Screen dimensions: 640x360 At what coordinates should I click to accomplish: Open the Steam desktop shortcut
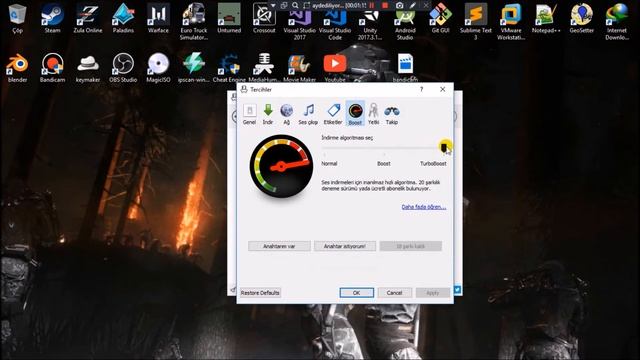pos(52,18)
